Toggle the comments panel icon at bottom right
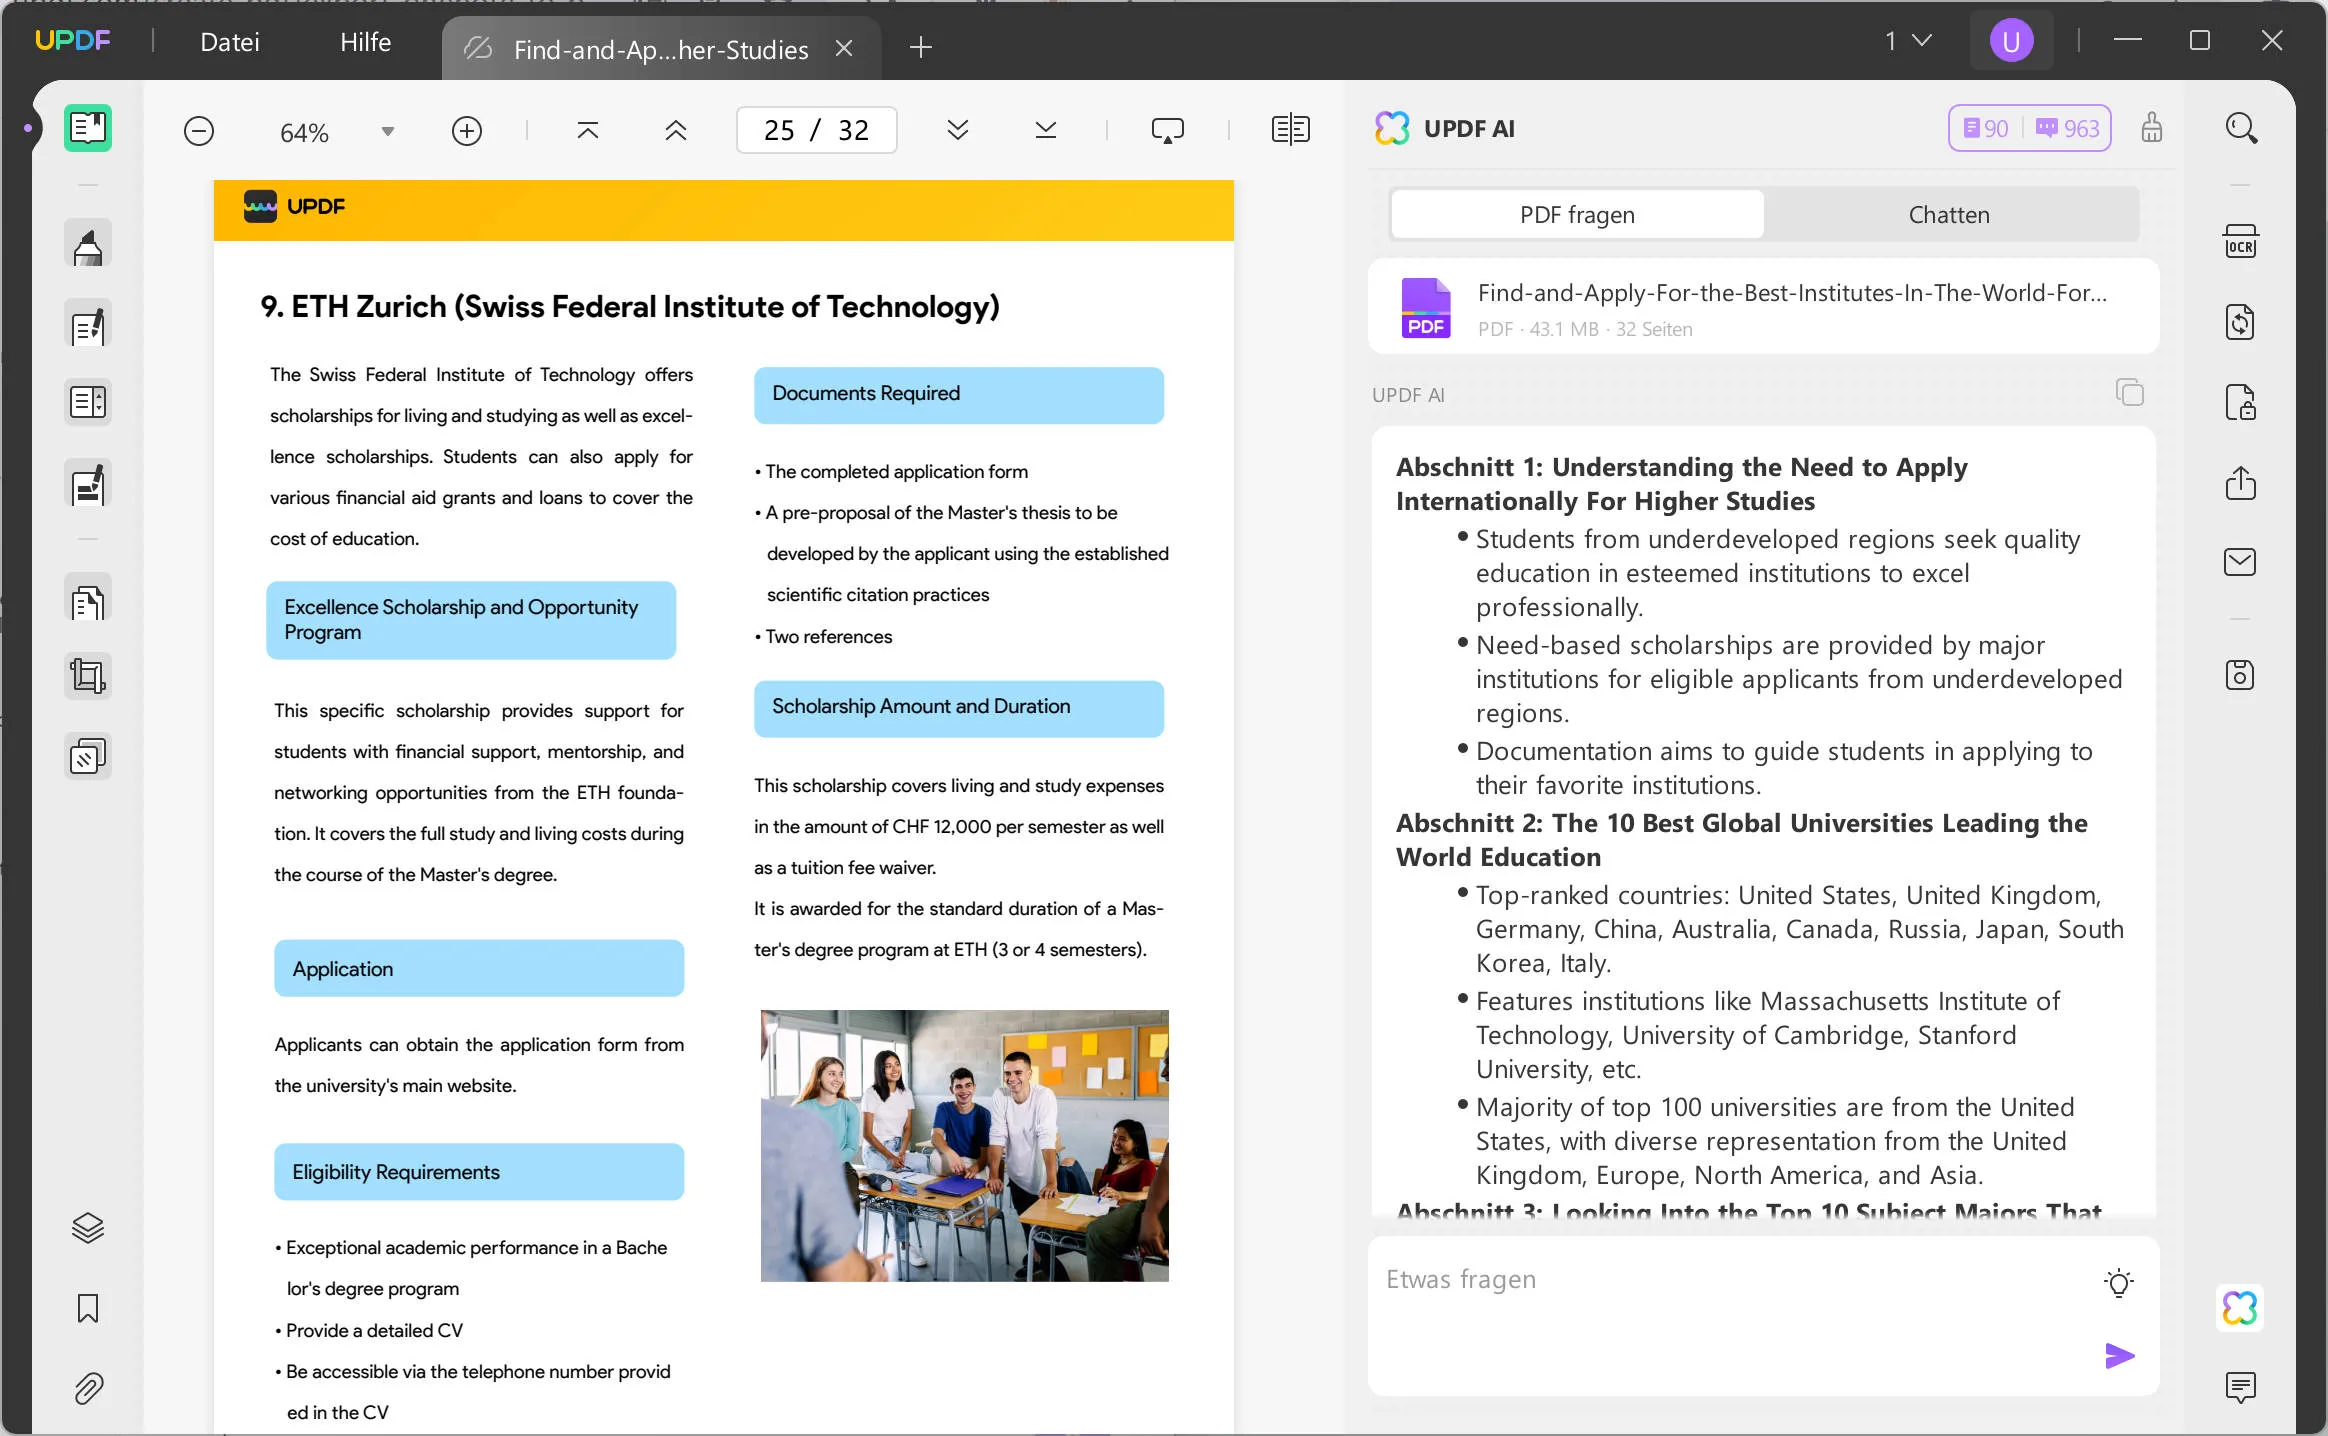 pos(2240,1387)
